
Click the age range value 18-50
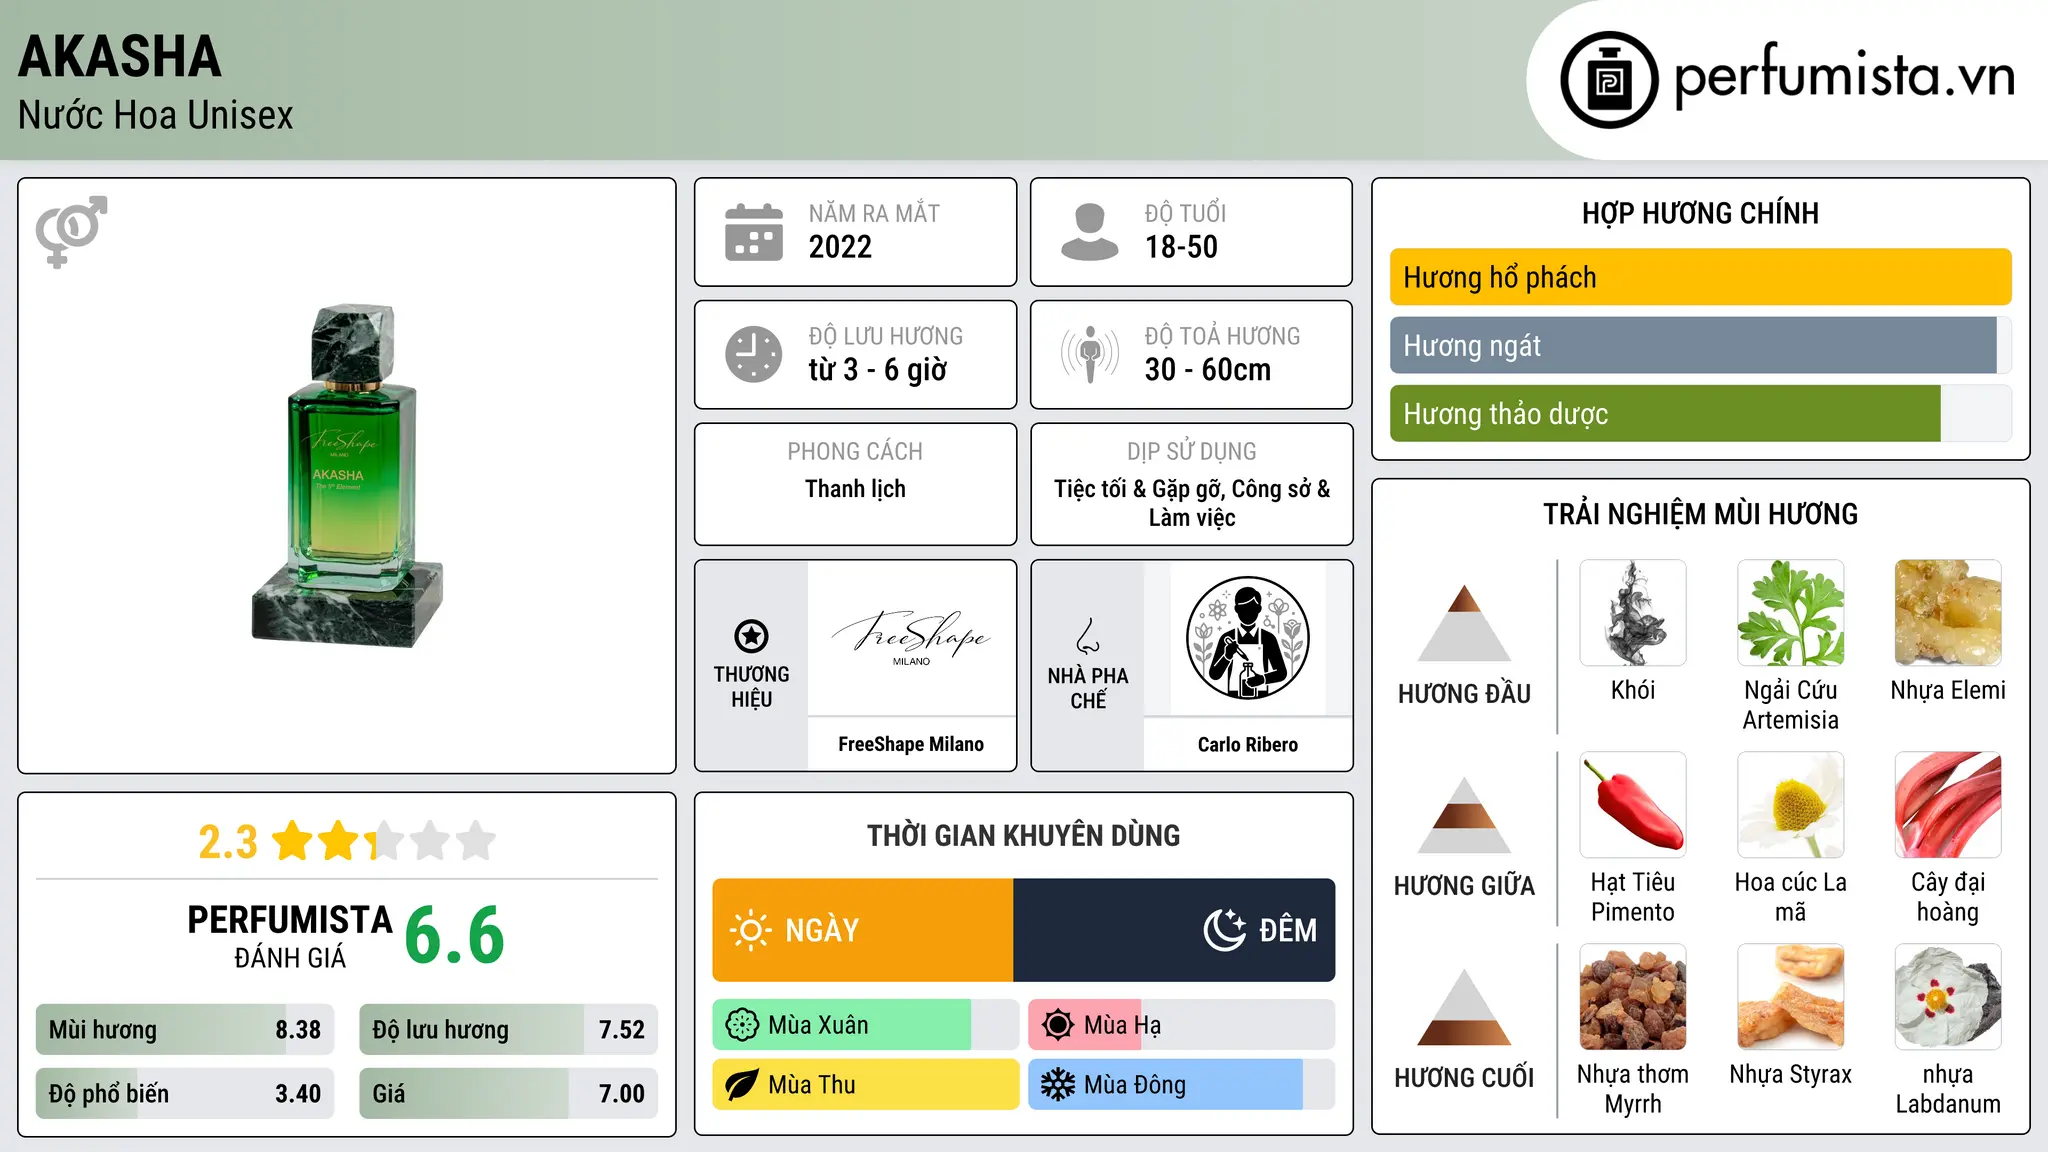1181,247
